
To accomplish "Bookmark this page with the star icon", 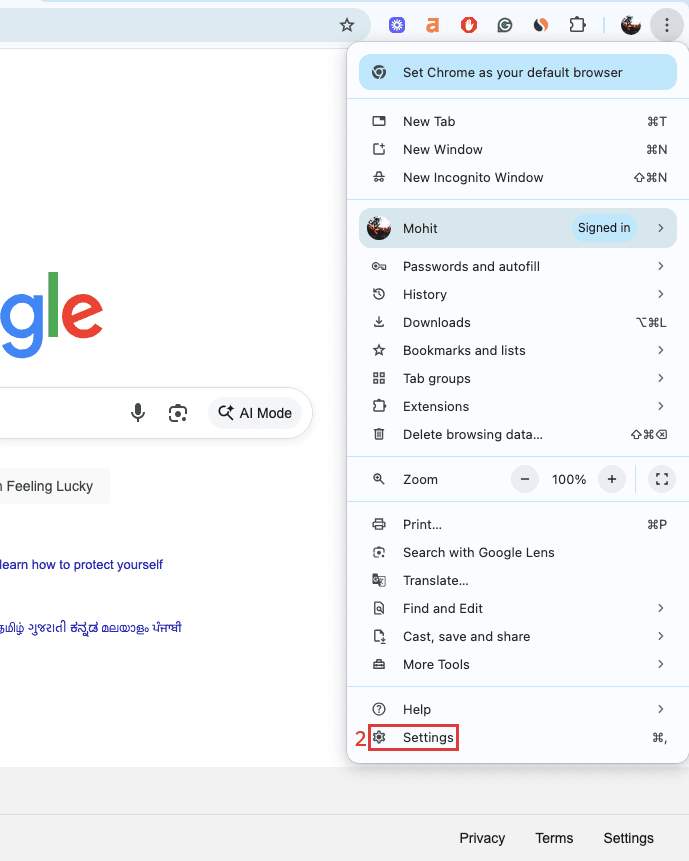I will click(x=347, y=25).
